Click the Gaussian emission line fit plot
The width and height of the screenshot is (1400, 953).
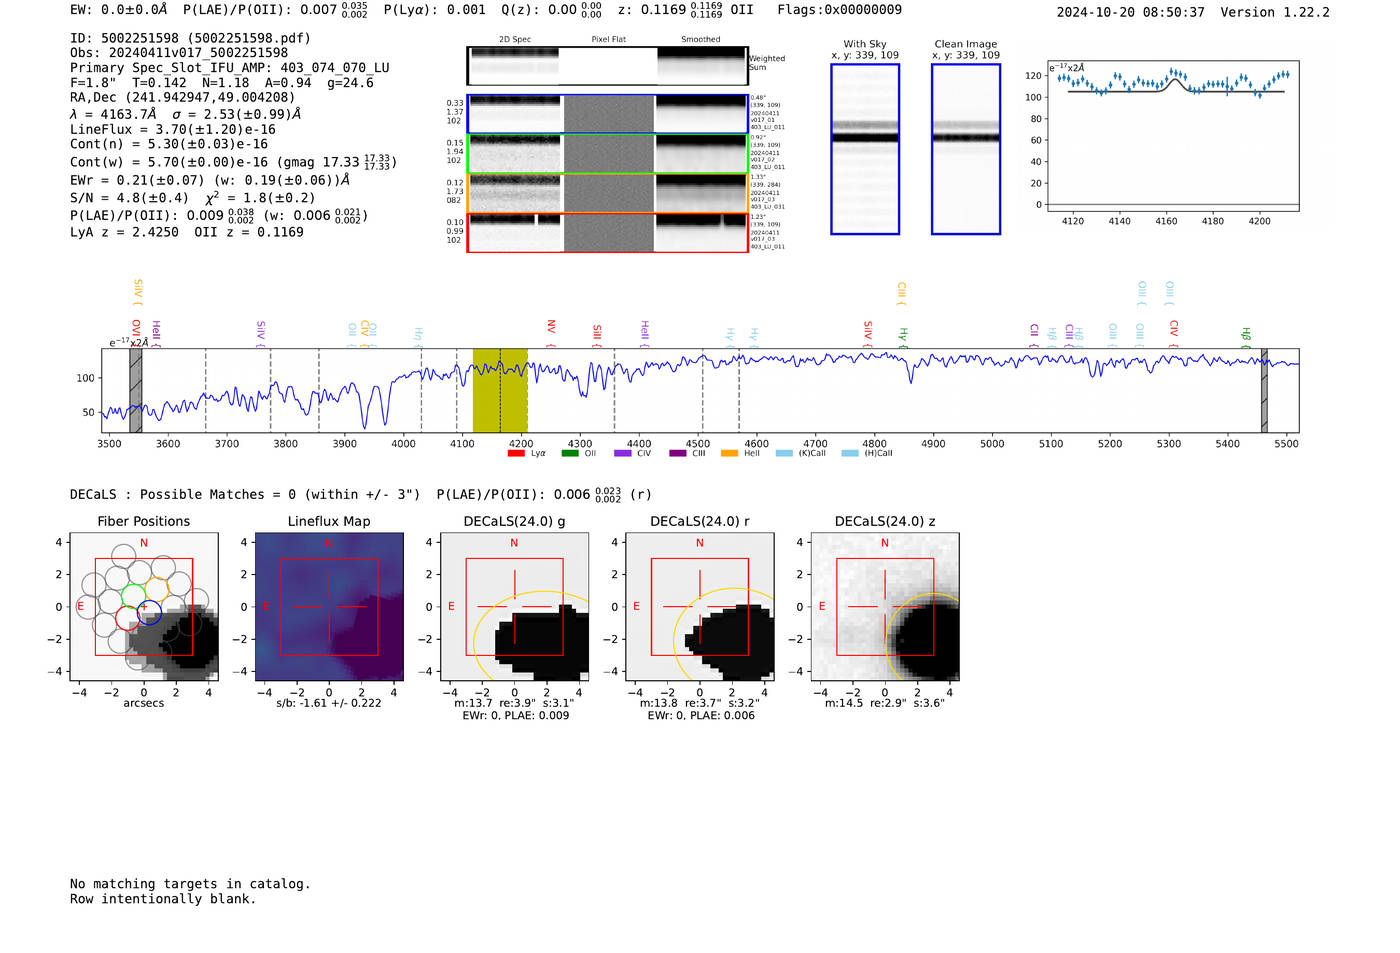point(1174,136)
